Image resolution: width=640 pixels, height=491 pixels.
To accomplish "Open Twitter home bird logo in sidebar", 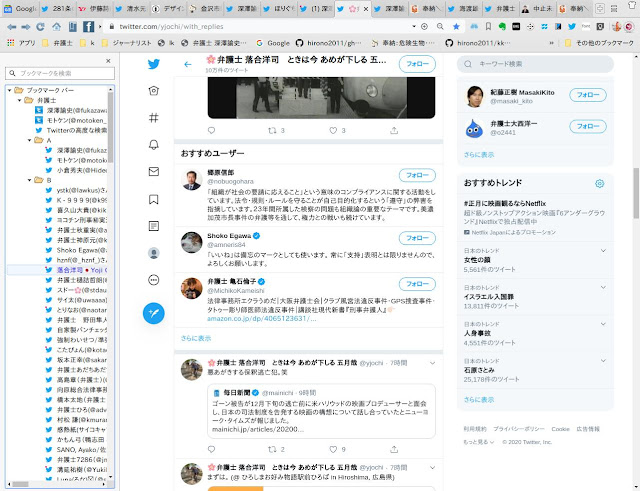I will point(153,64).
